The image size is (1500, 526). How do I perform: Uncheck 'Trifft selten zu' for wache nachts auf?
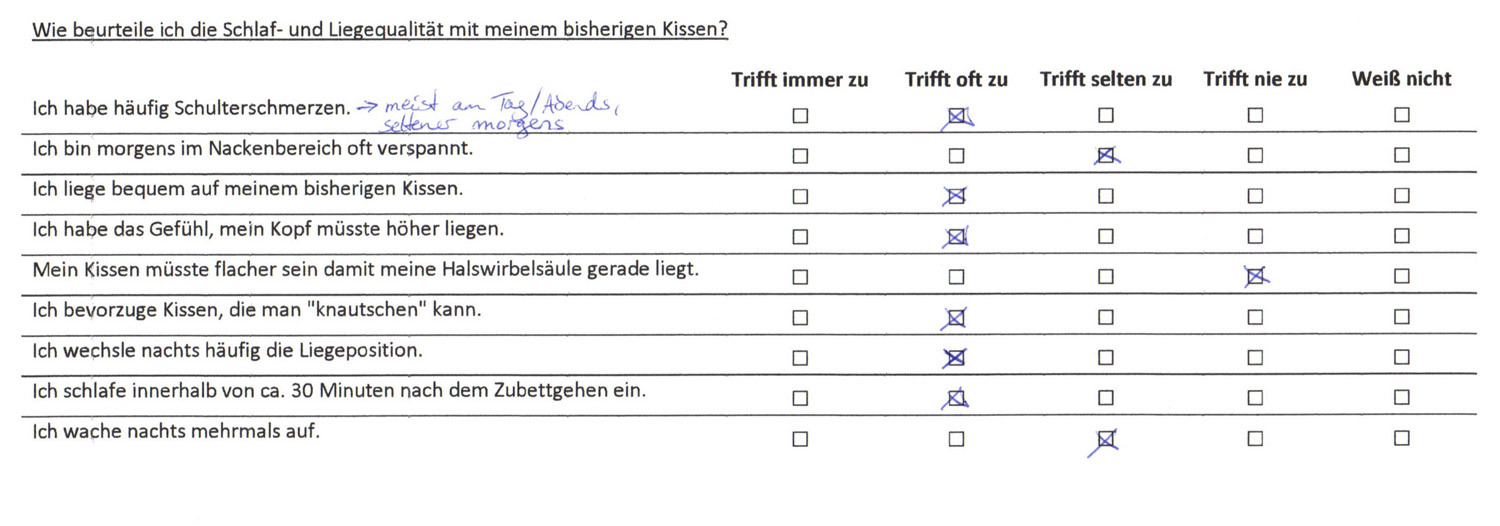tap(1105, 438)
